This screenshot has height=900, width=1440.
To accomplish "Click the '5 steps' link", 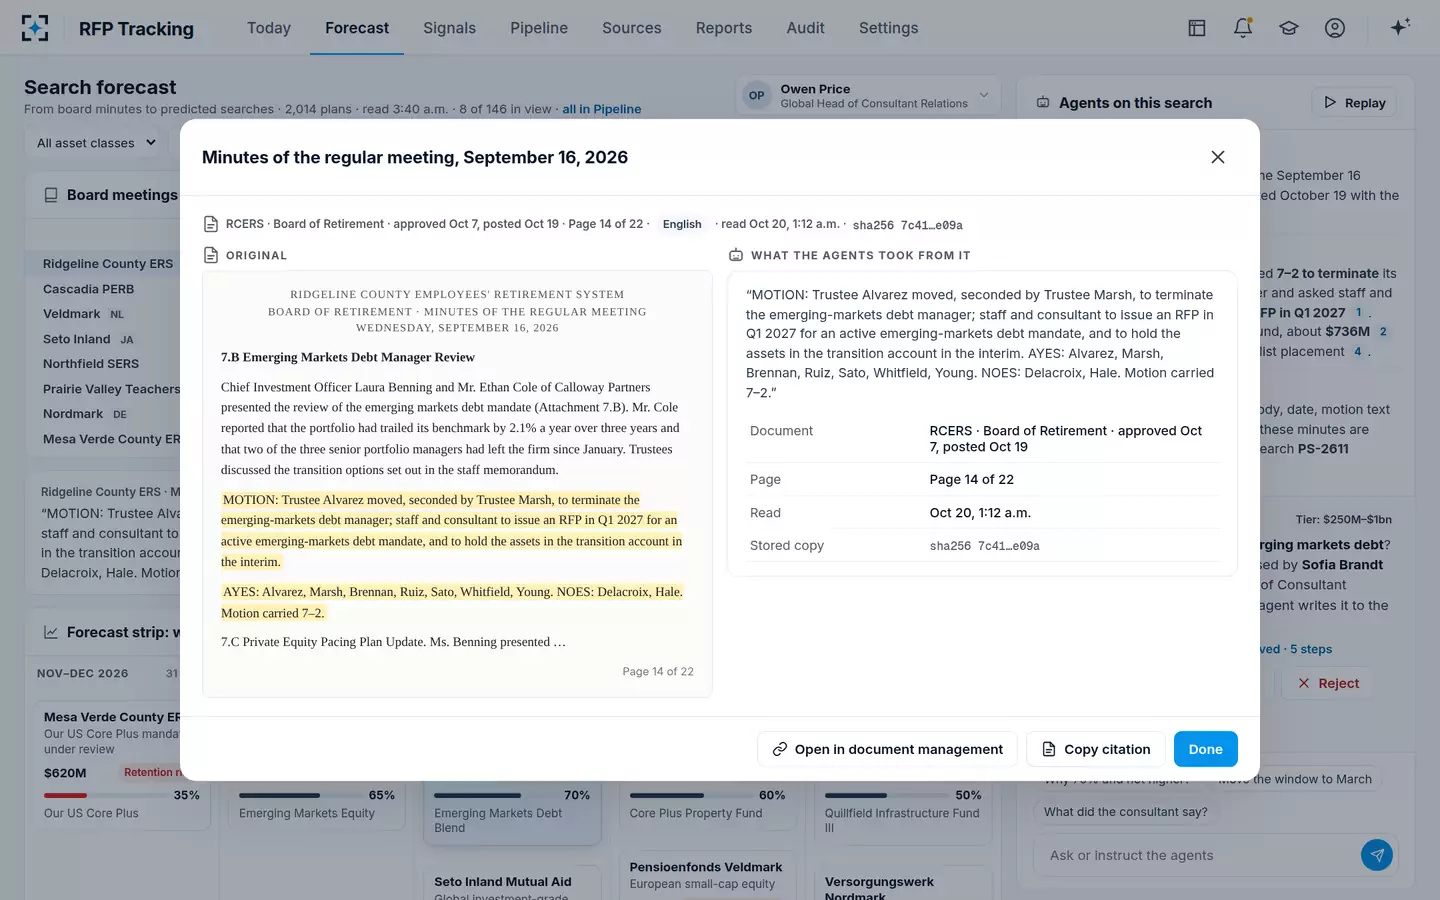I will click(1311, 649).
